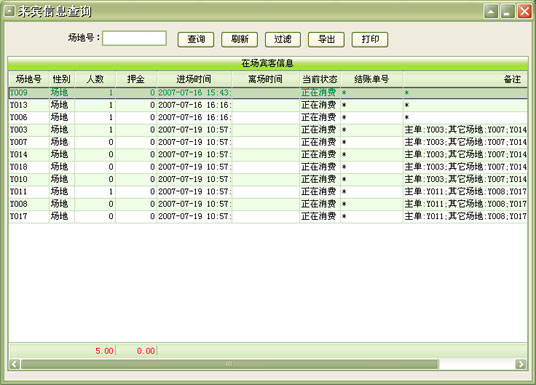Select venue cell Y010
This screenshot has width=536, height=385.
click(29, 179)
